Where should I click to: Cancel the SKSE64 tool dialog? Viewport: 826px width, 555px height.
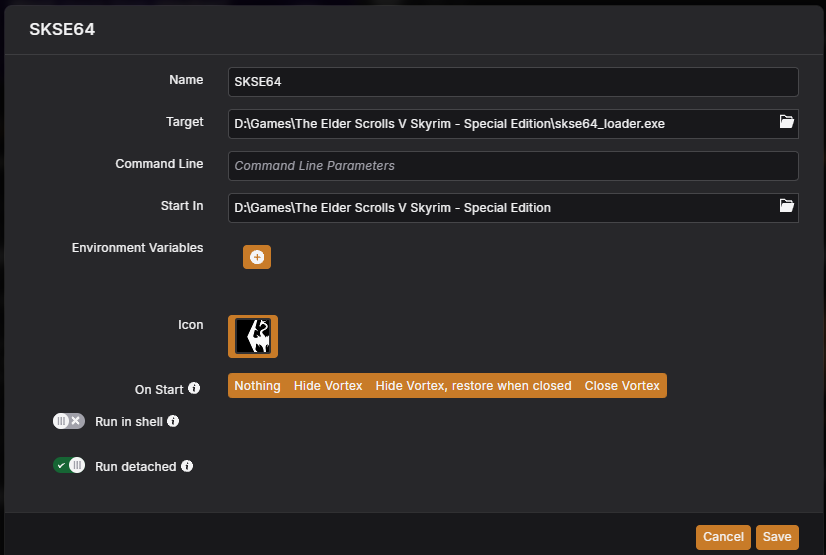tap(723, 537)
